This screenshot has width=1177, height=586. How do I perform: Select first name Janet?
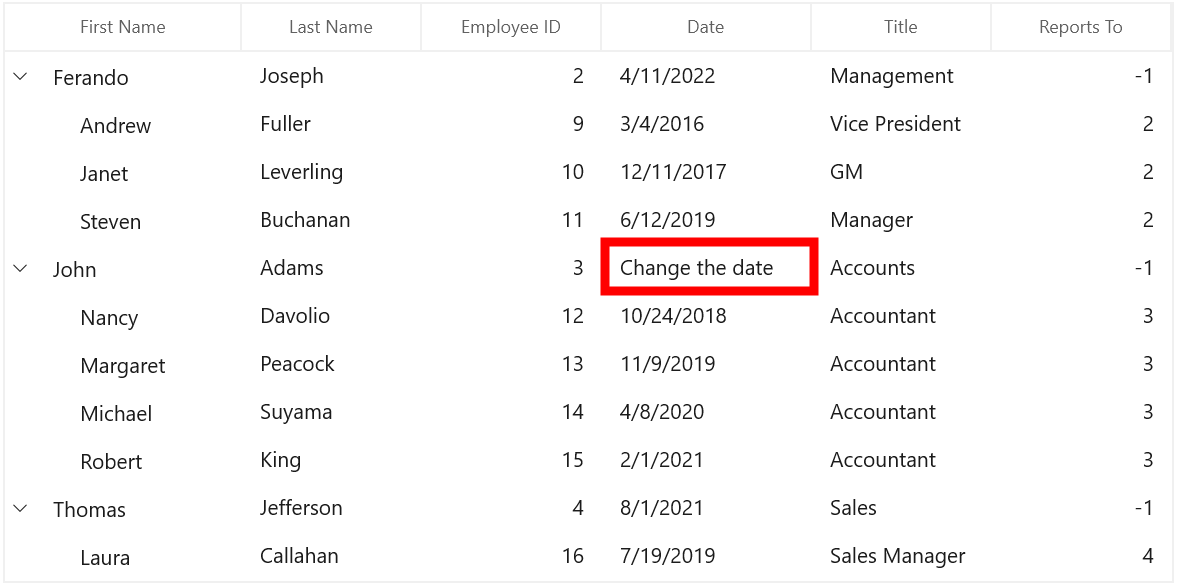coord(104,174)
